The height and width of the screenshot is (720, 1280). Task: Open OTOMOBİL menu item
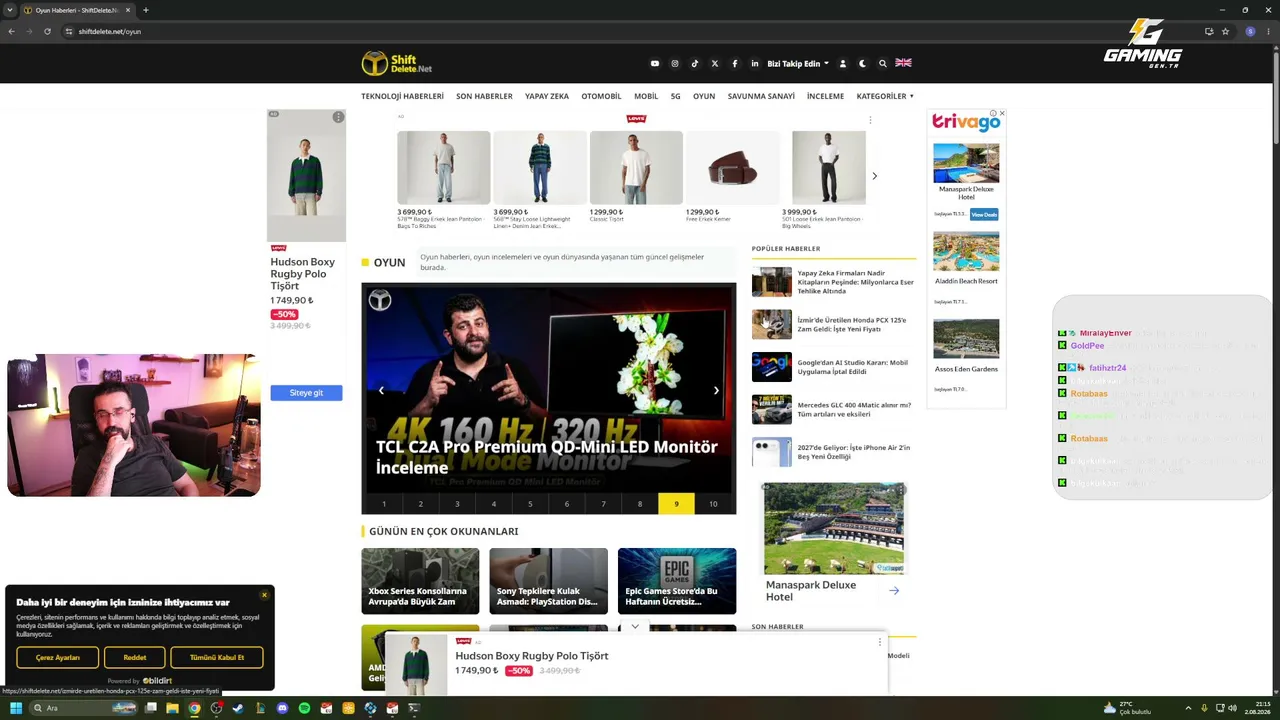[x=601, y=96]
